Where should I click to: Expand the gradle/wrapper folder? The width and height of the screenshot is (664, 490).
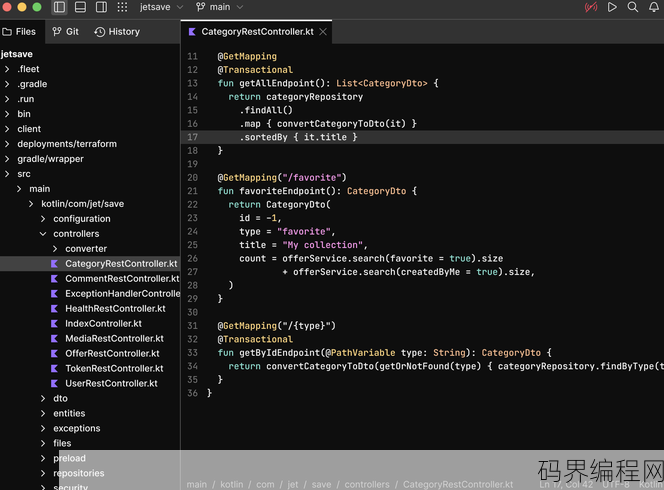tap(7, 159)
